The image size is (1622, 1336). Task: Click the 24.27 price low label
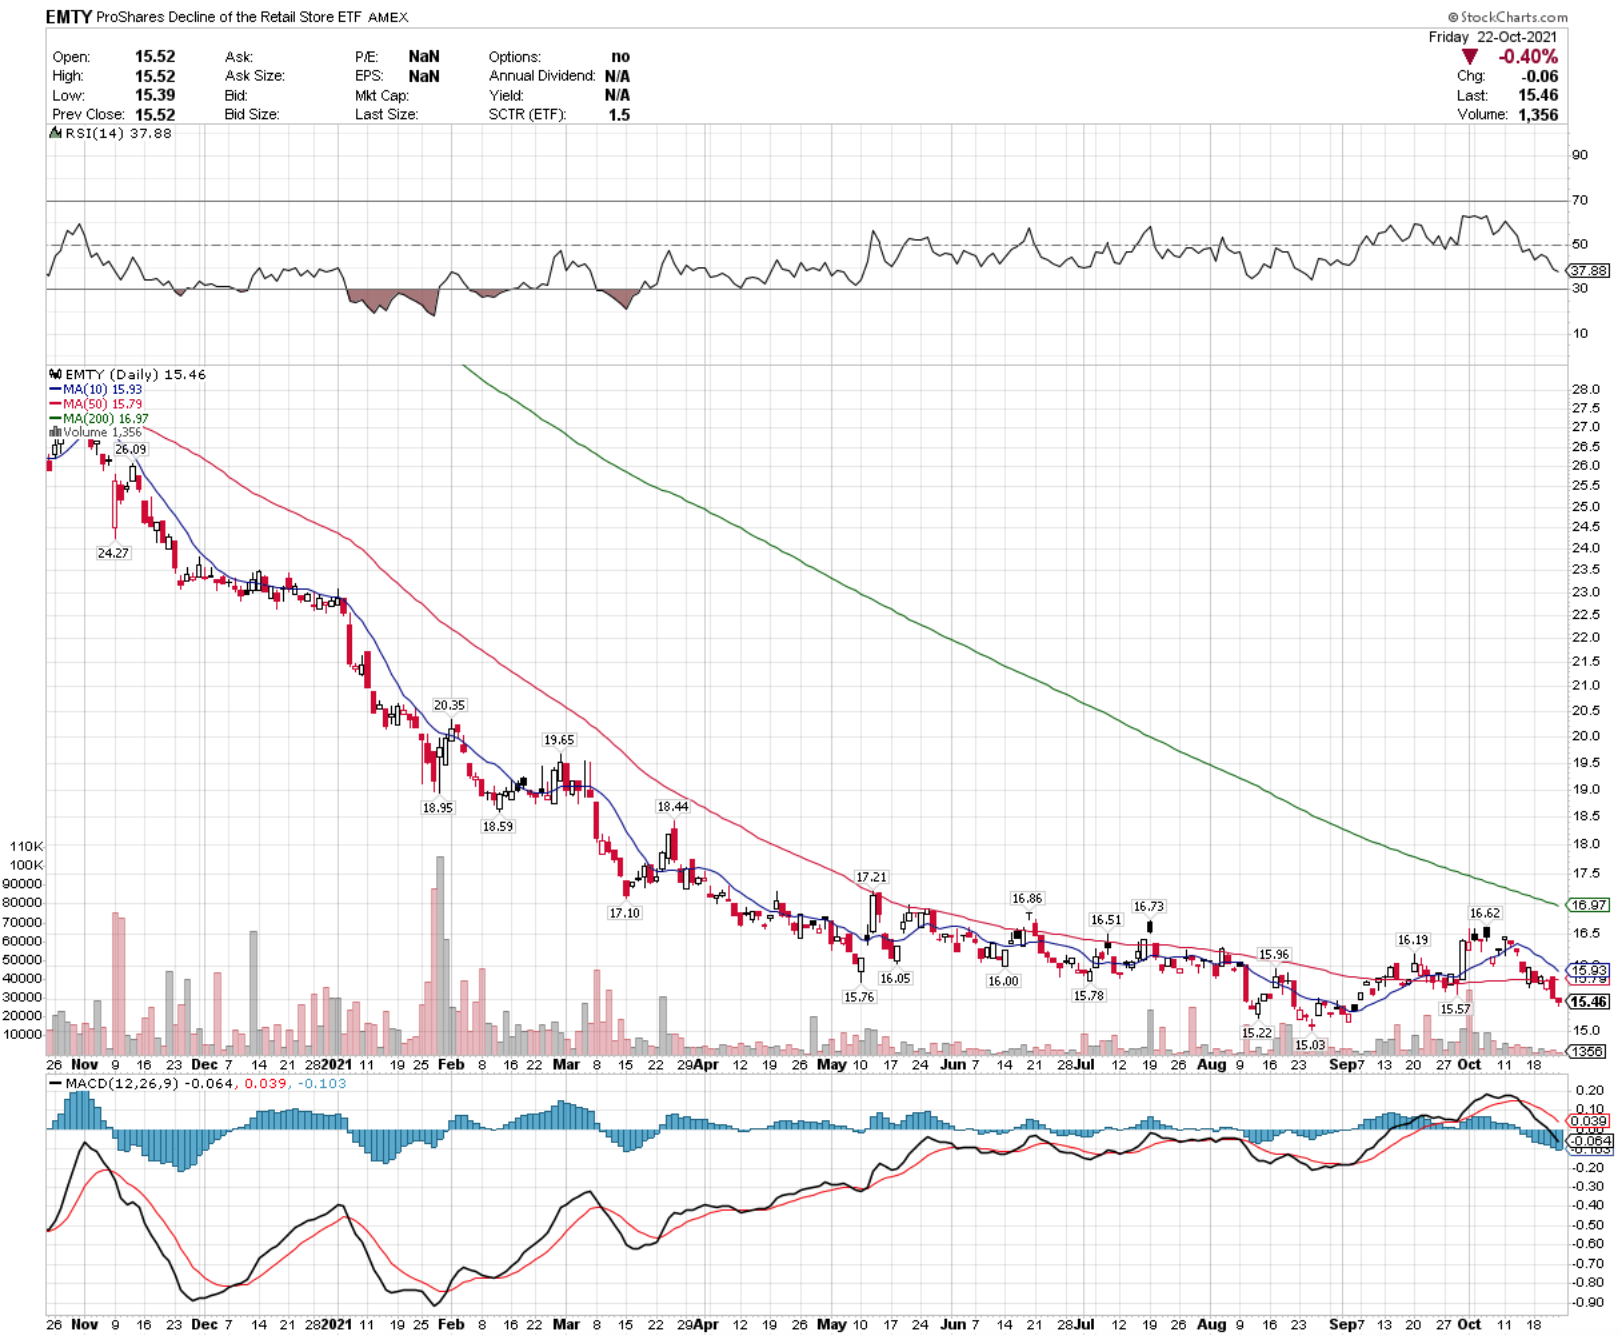113,552
